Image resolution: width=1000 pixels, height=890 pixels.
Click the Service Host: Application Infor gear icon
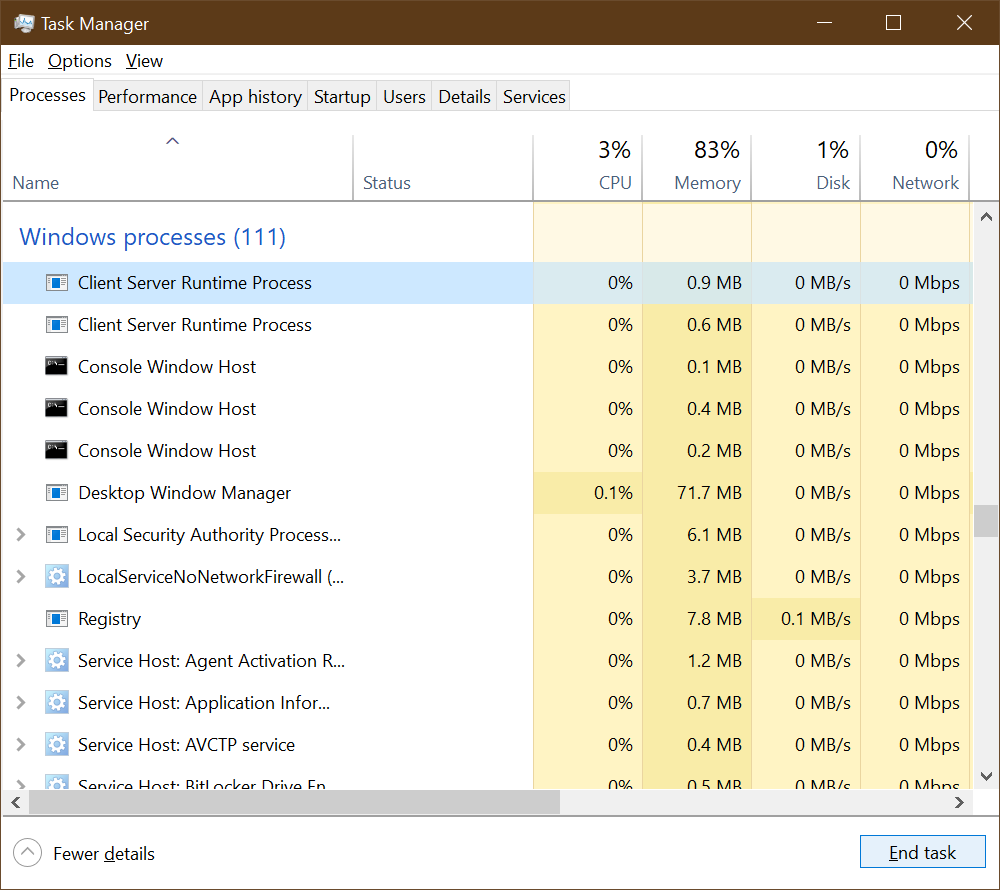tap(57, 703)
